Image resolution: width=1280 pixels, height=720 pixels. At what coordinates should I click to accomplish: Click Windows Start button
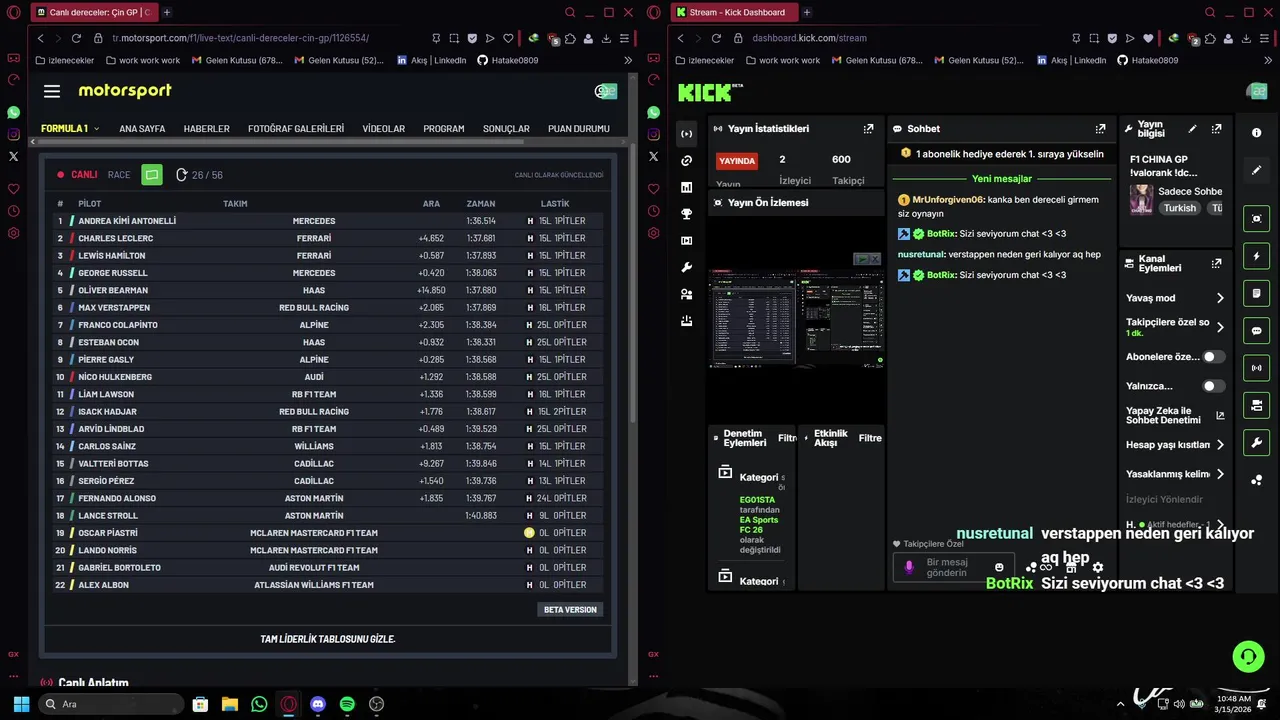click(21, 704)
